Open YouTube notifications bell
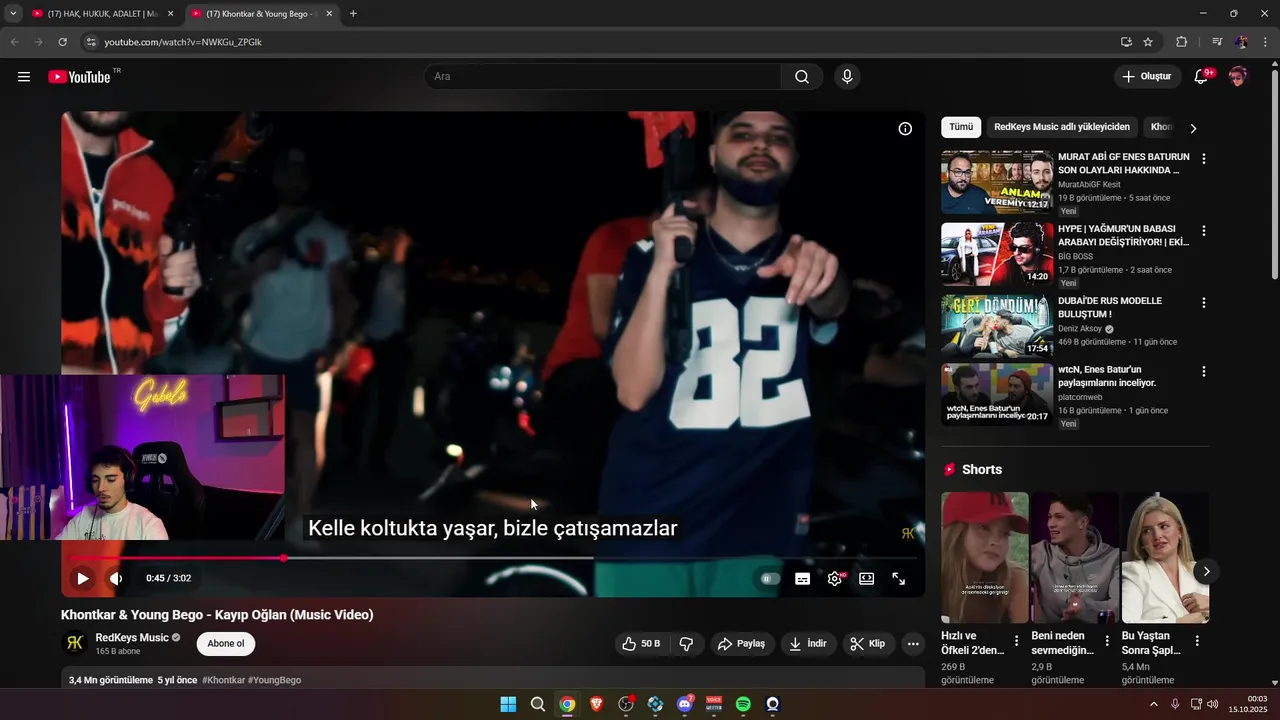 (x=1202, y=77)
